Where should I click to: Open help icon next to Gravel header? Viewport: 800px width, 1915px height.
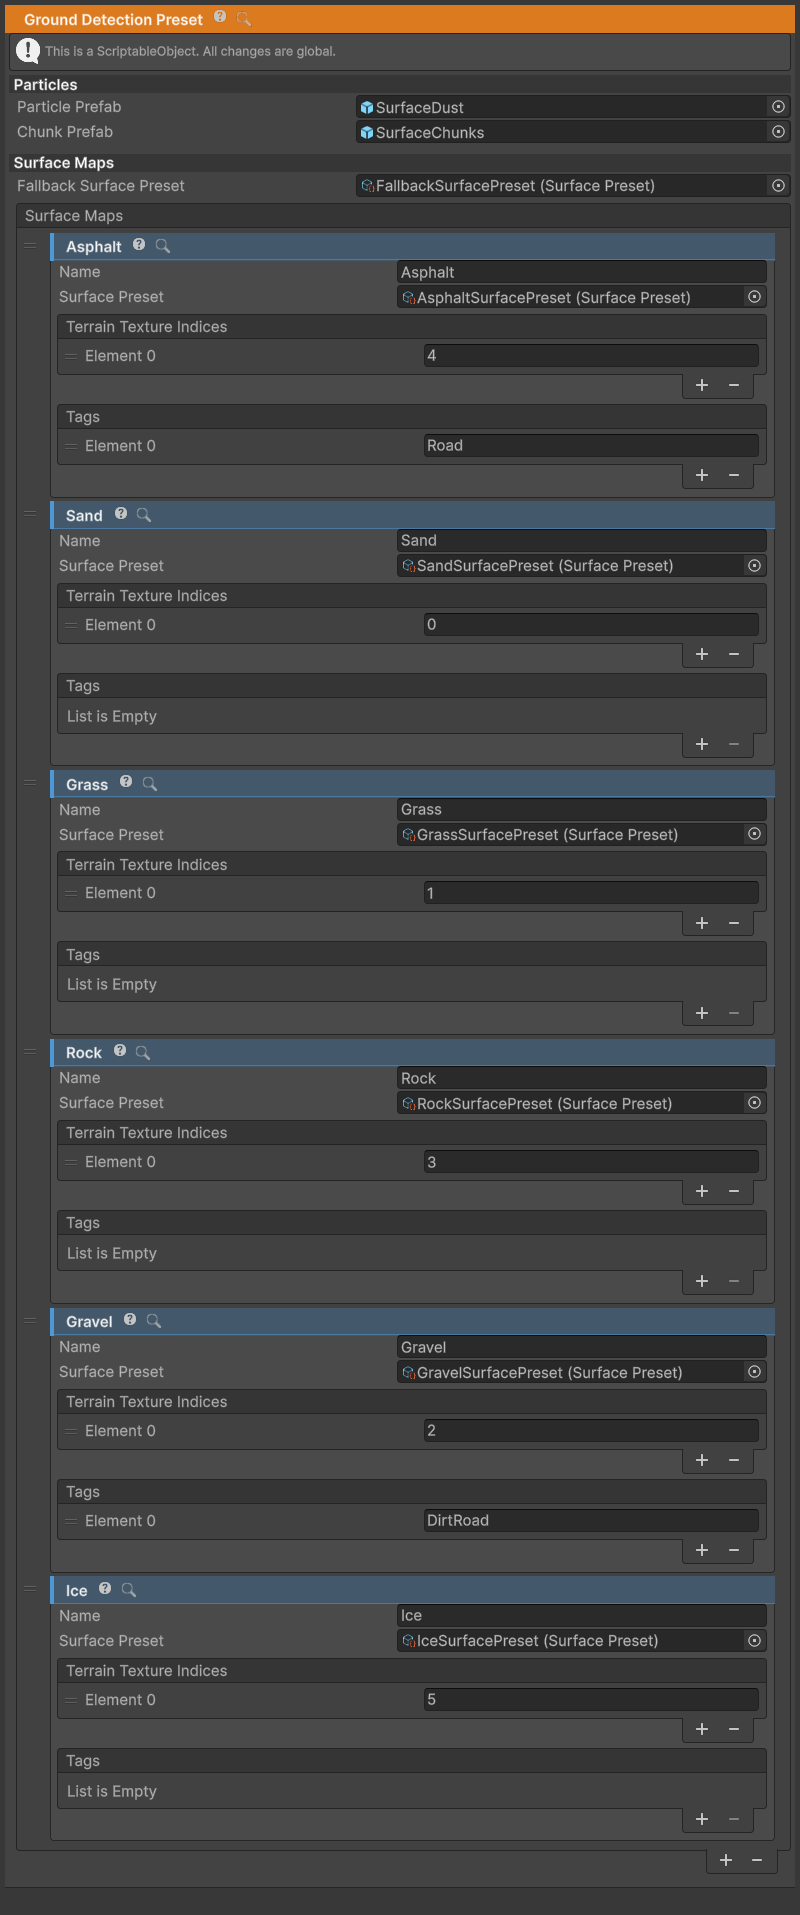click(130, 1320)
